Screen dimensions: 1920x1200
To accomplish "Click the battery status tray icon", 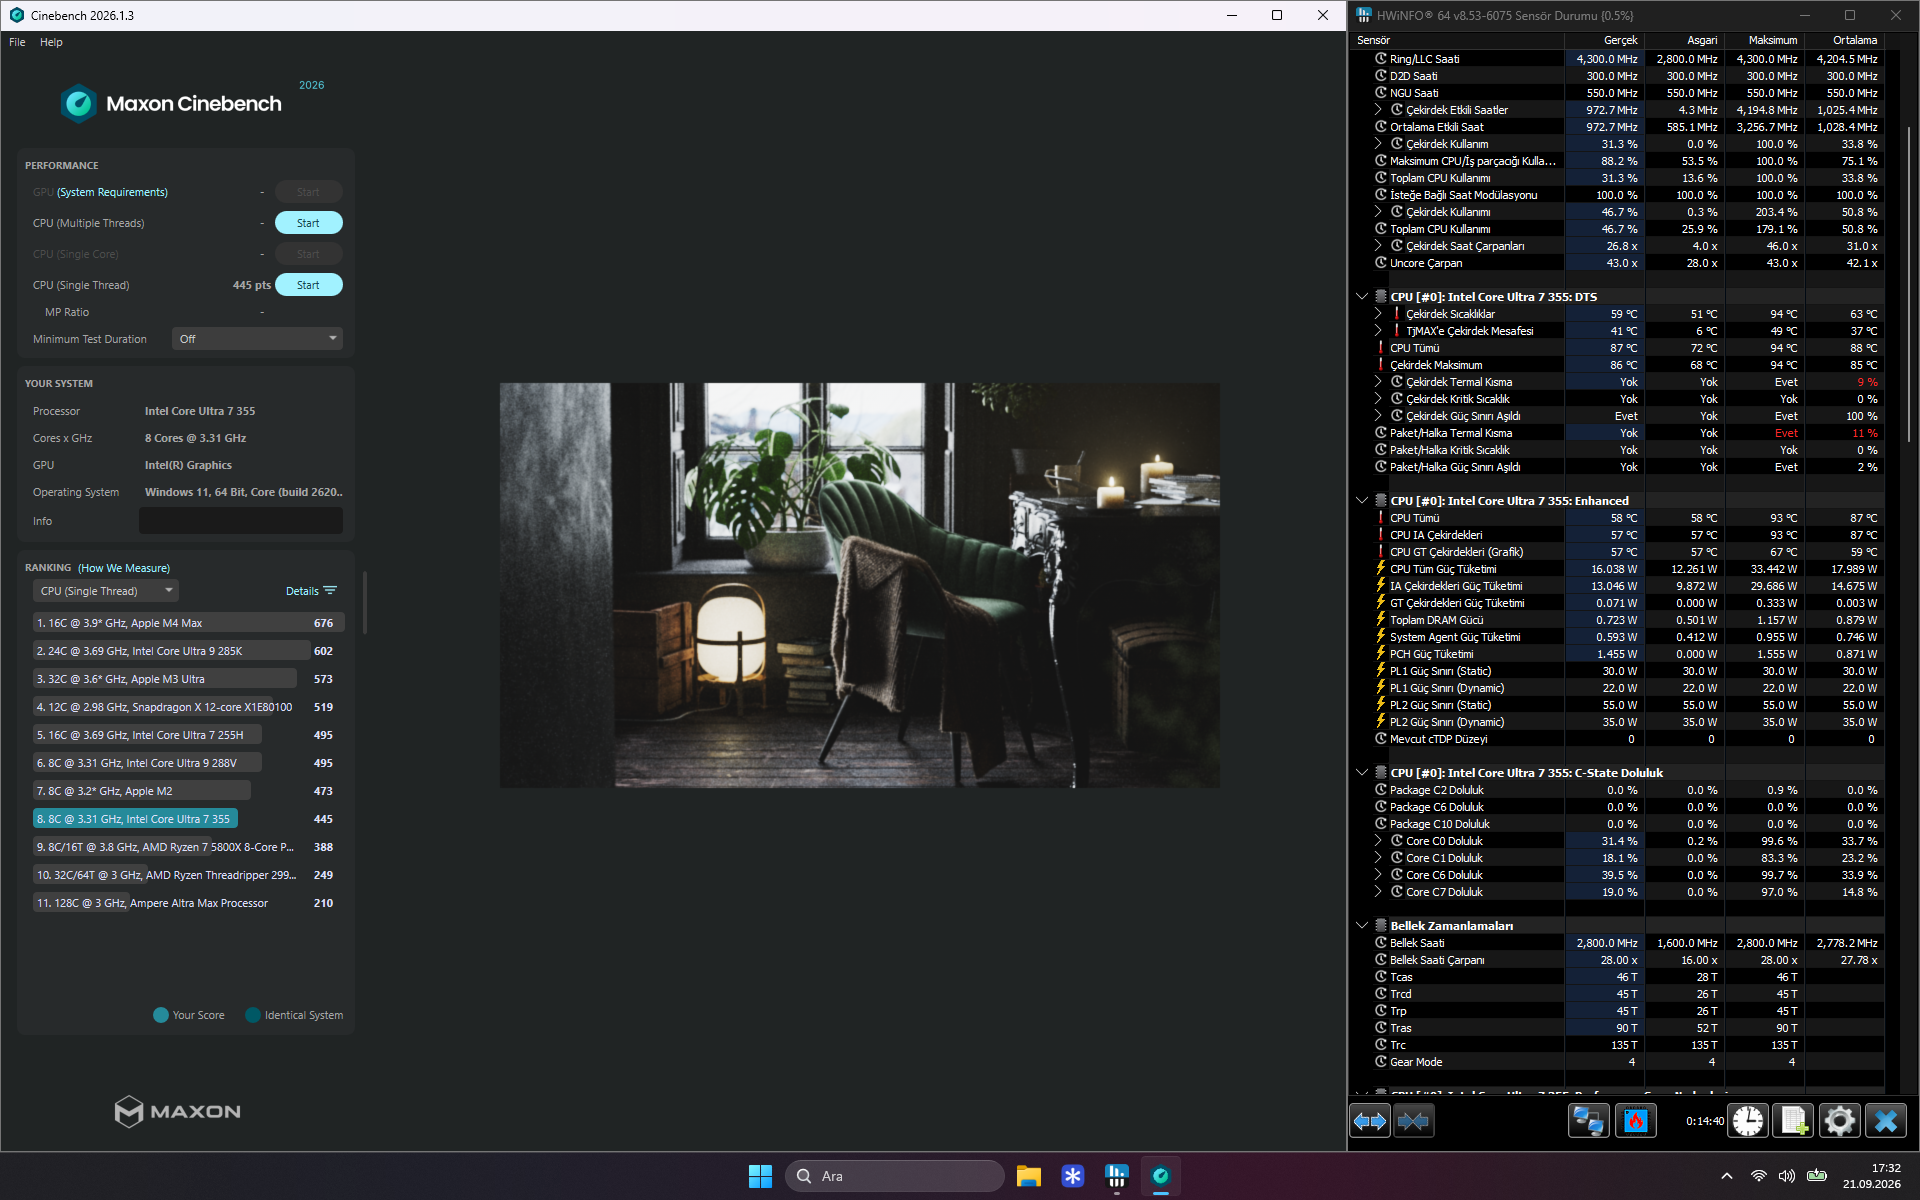I will pos(1817,1176).
